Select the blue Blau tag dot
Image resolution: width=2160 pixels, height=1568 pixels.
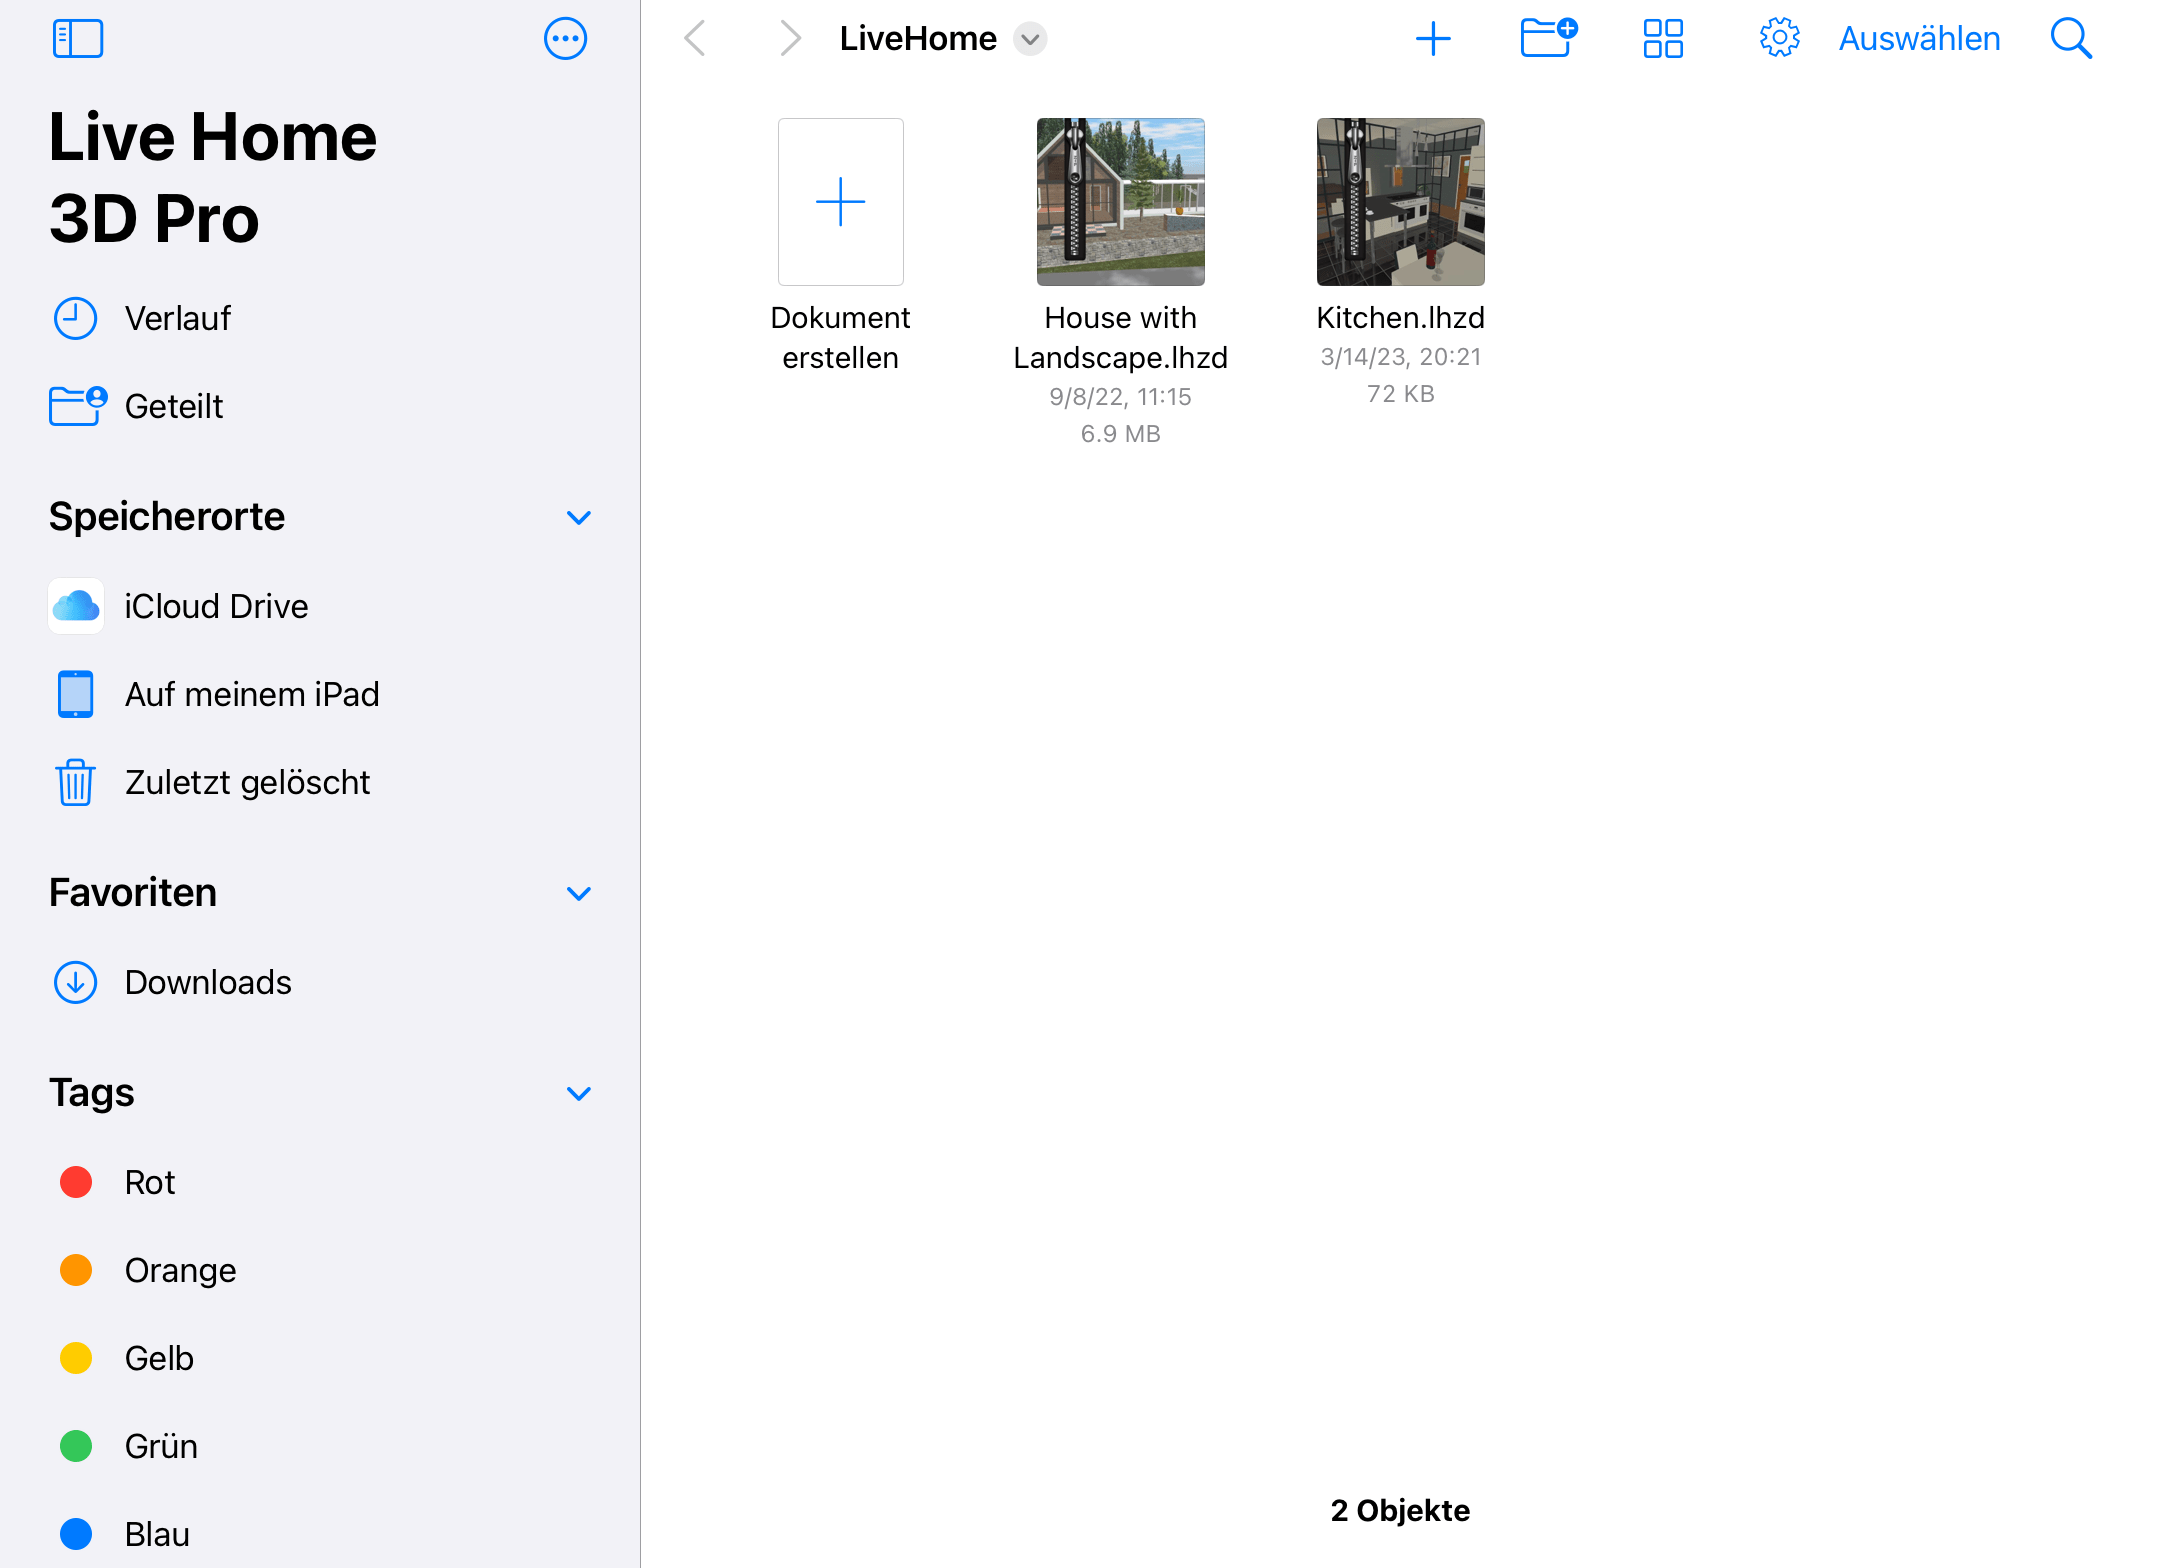[76, 1534]
